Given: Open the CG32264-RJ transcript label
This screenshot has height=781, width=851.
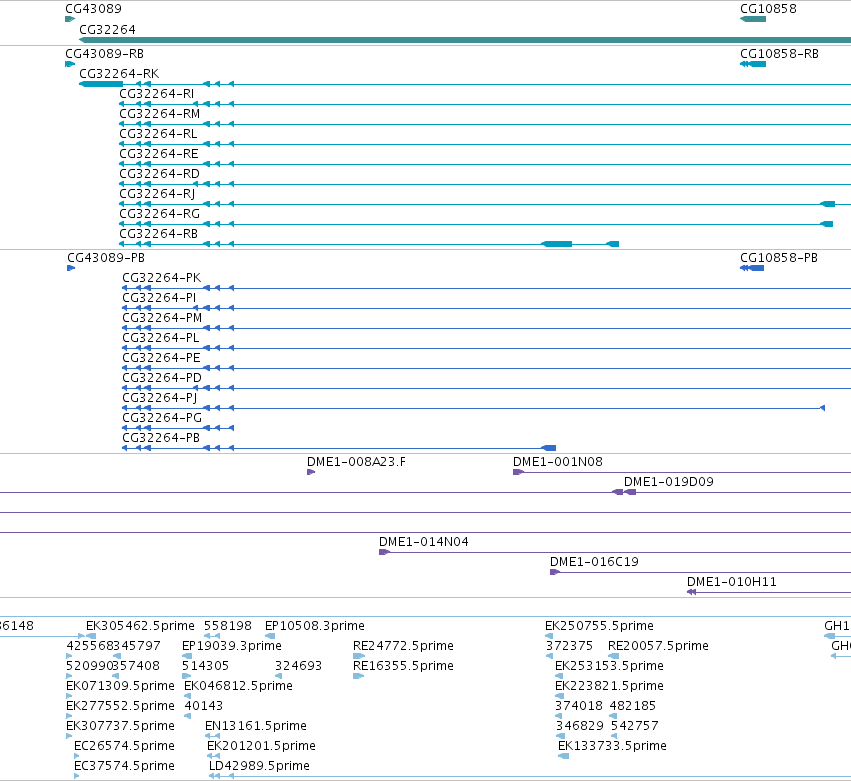Looking at the screenshot, I should click(157, 194).
